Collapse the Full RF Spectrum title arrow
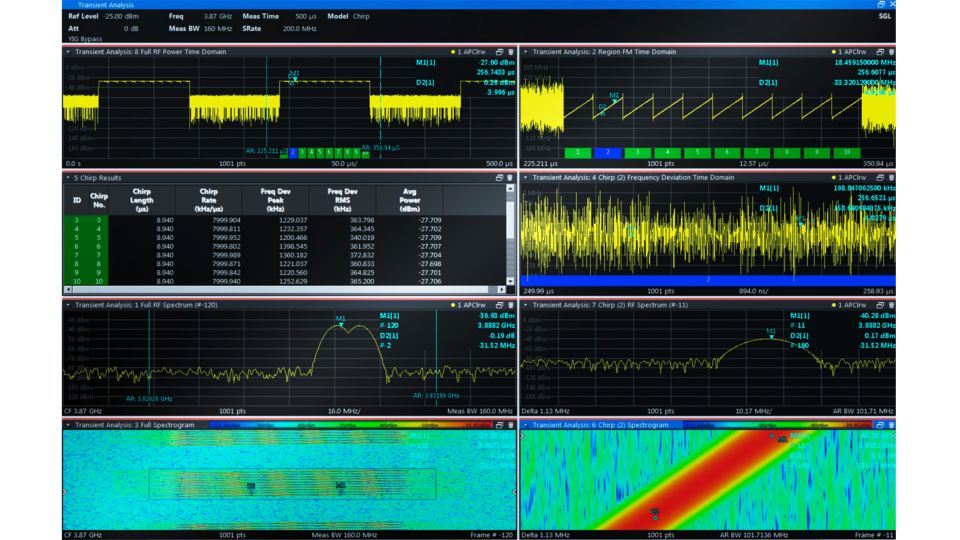 [68, 305]
